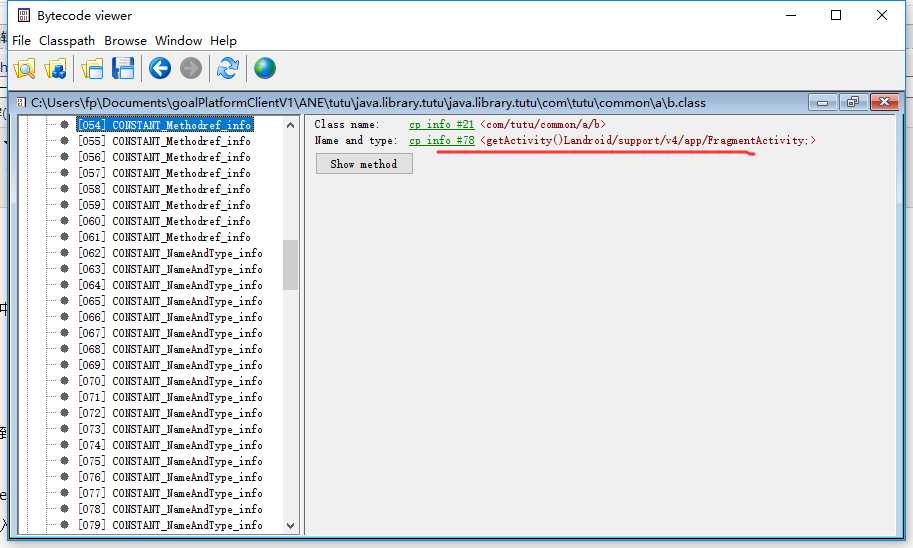Select [071] CONSTANT_NameAndType_info entry
This screenshot has width=913, height=548.
[x=171, y=397]
